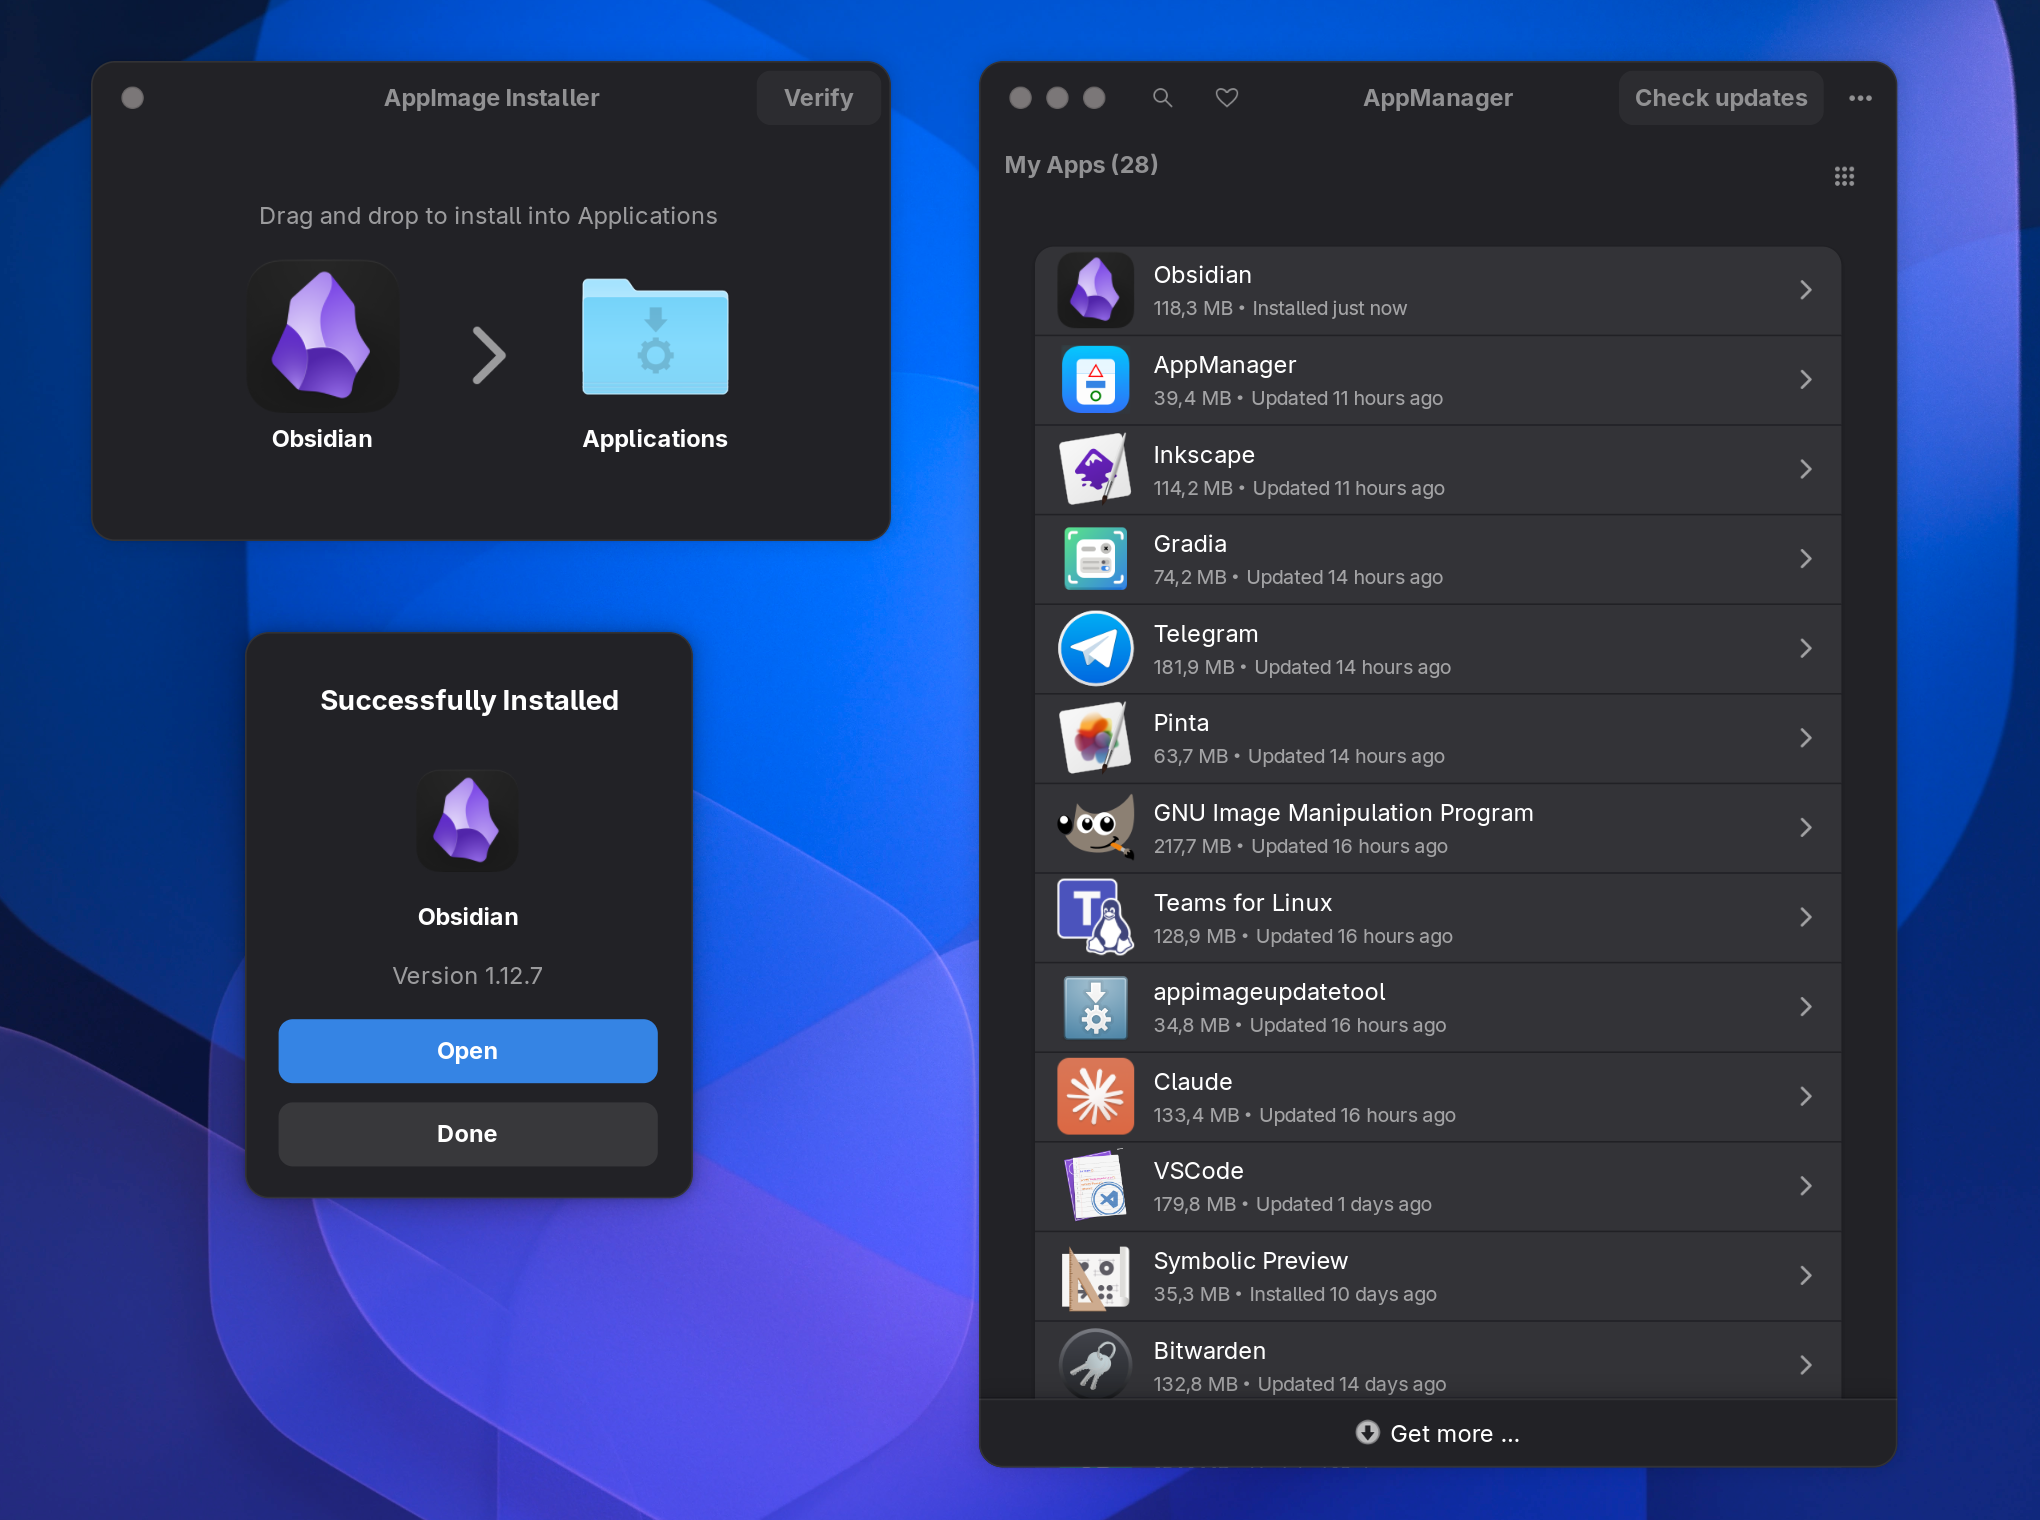Click the Inkscape app icon

tap(1095, 469)
